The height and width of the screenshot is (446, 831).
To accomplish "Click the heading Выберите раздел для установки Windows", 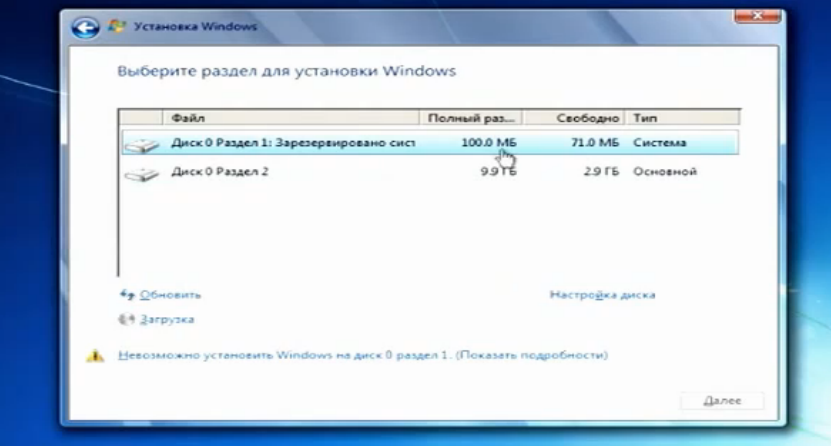I will tap(286, 71).
